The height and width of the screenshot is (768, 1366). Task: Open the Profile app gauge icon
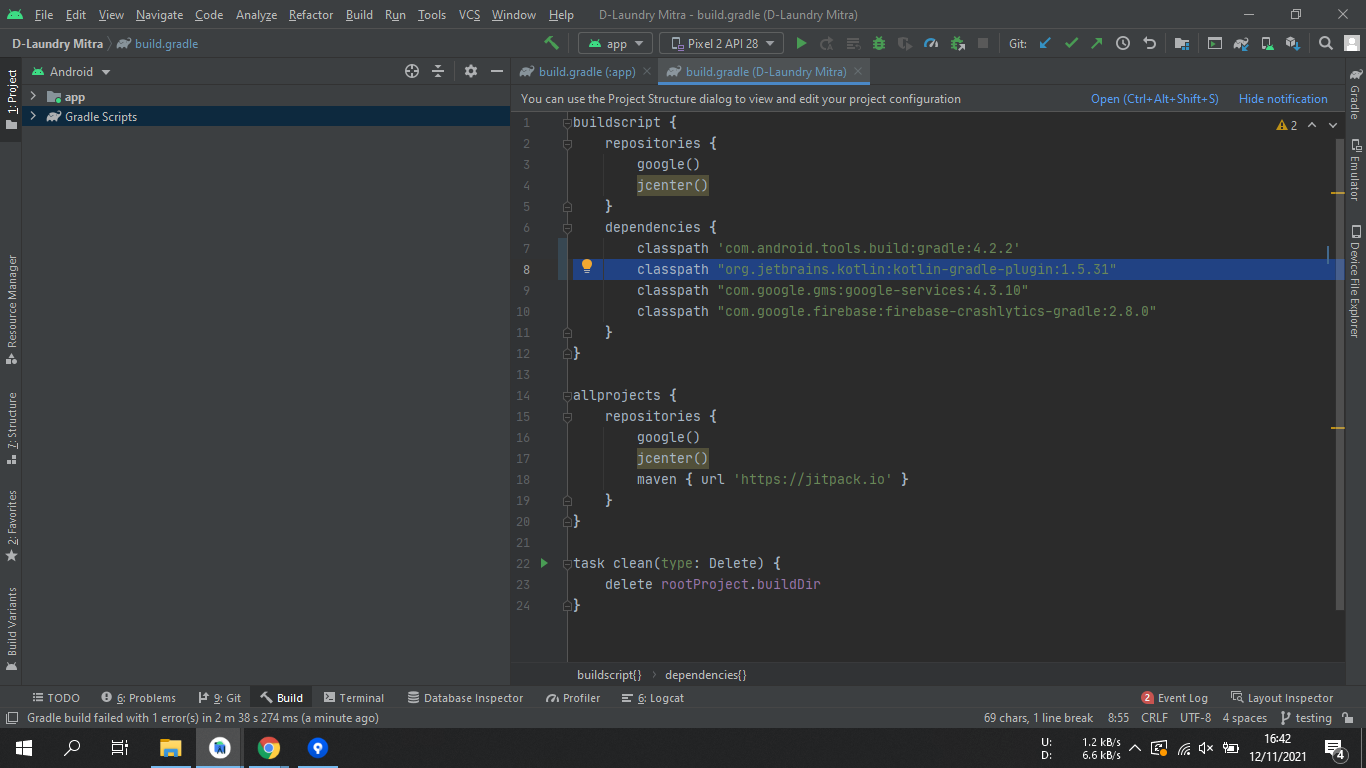tap(931, 43)
